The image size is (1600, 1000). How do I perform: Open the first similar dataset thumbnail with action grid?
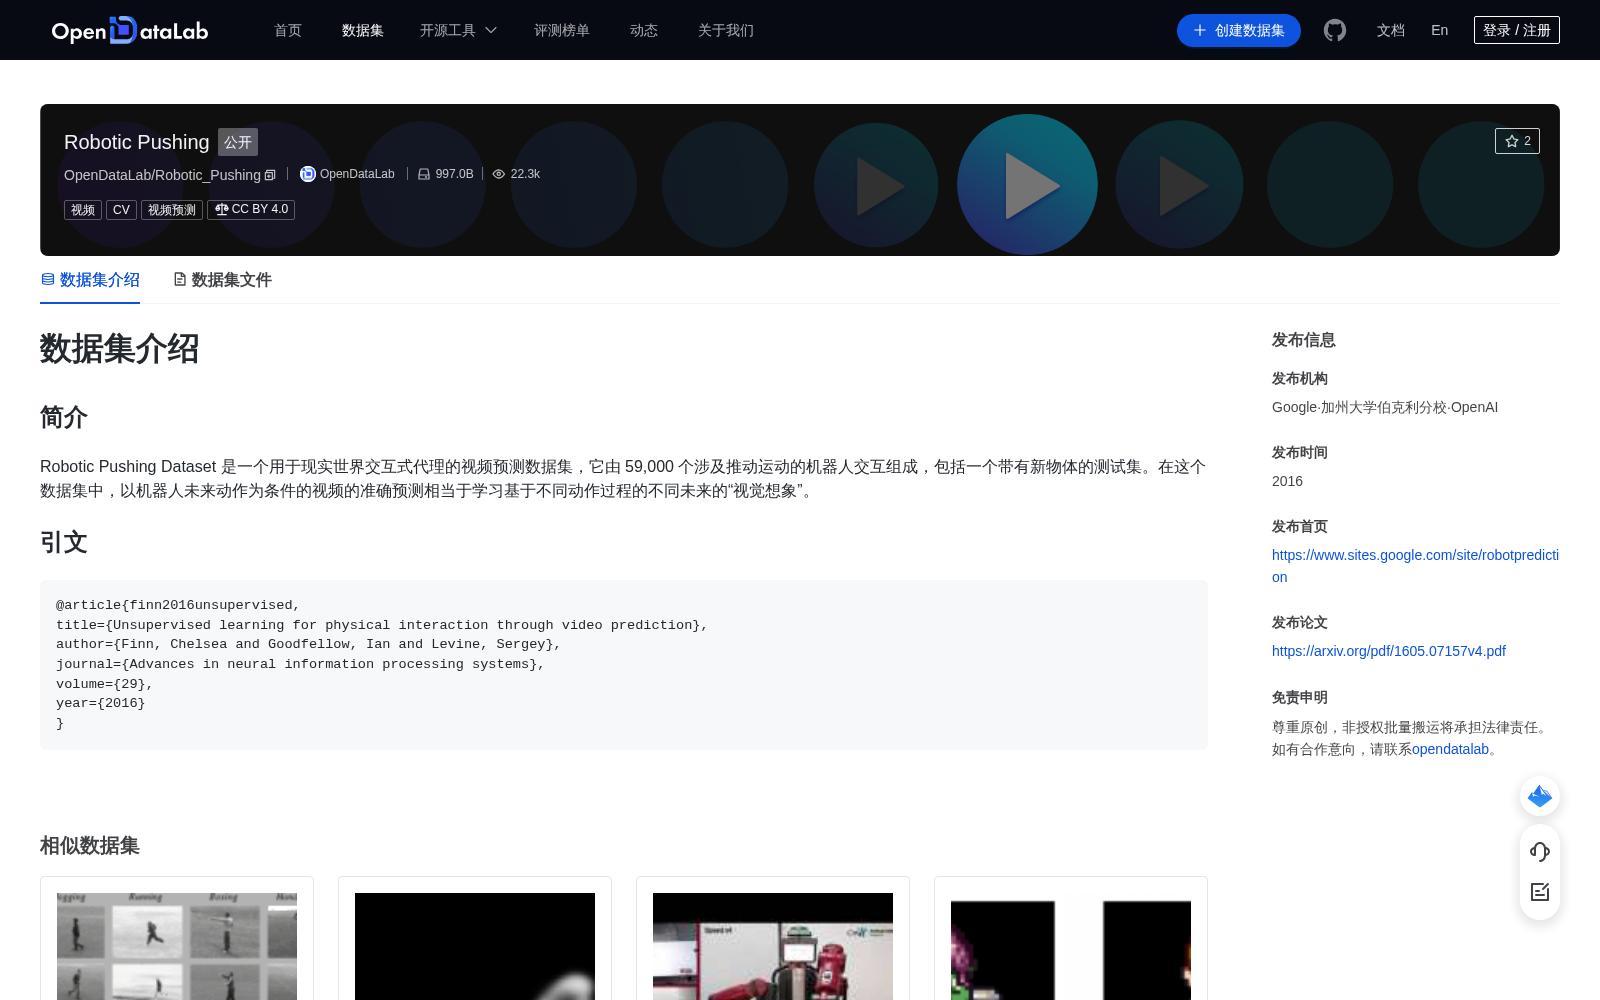177,946
